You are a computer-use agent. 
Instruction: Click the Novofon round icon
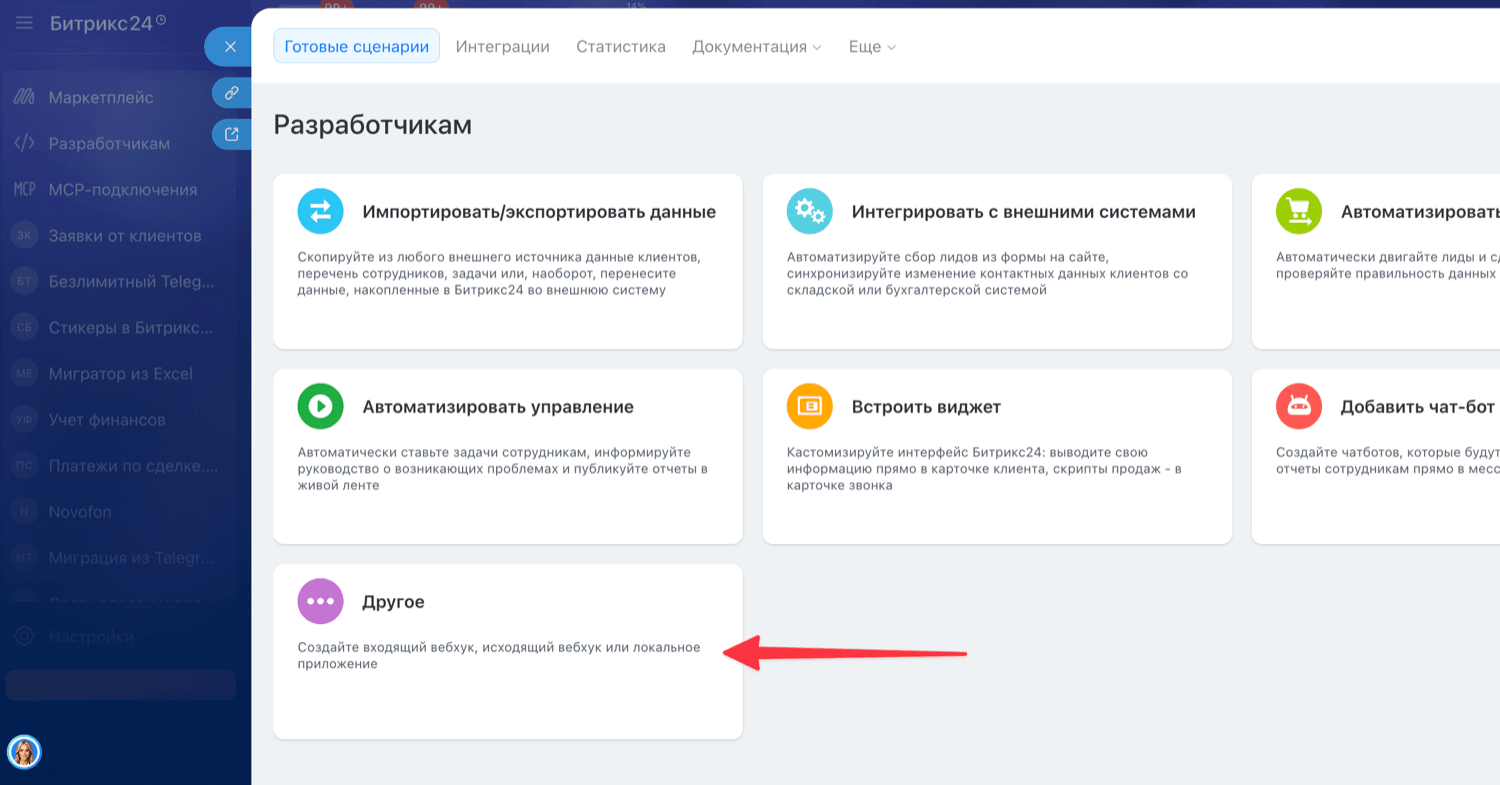click(x=24, y=511)
